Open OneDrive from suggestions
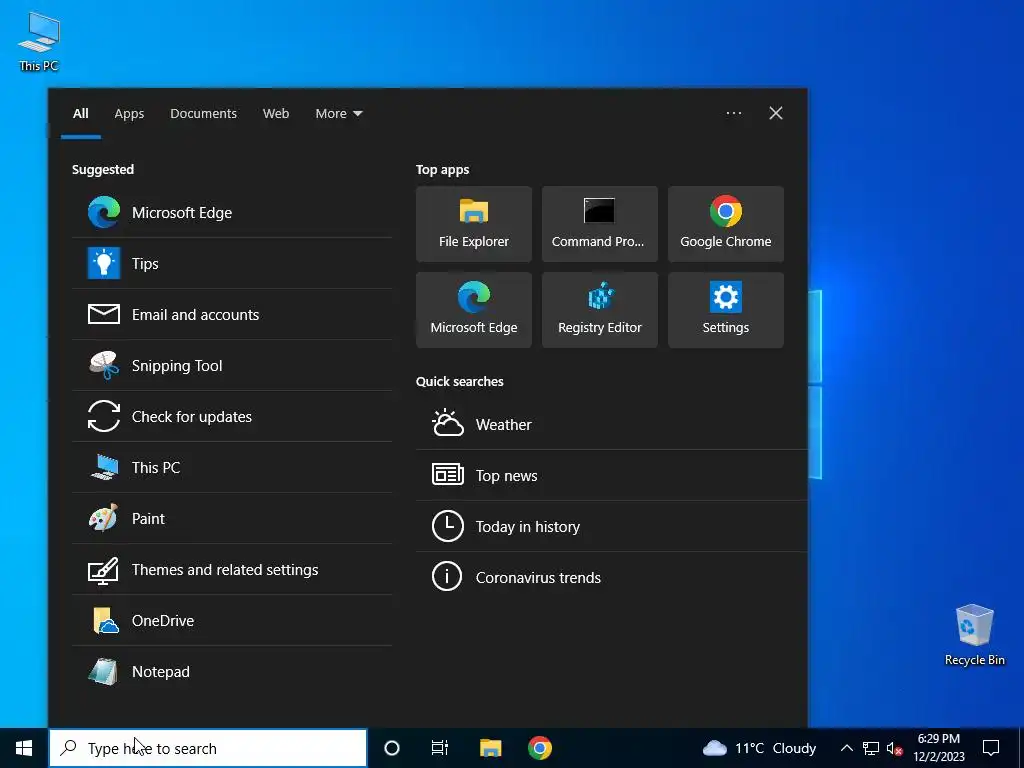Viewport: 1024px width, 768px height. click(232, 620)
